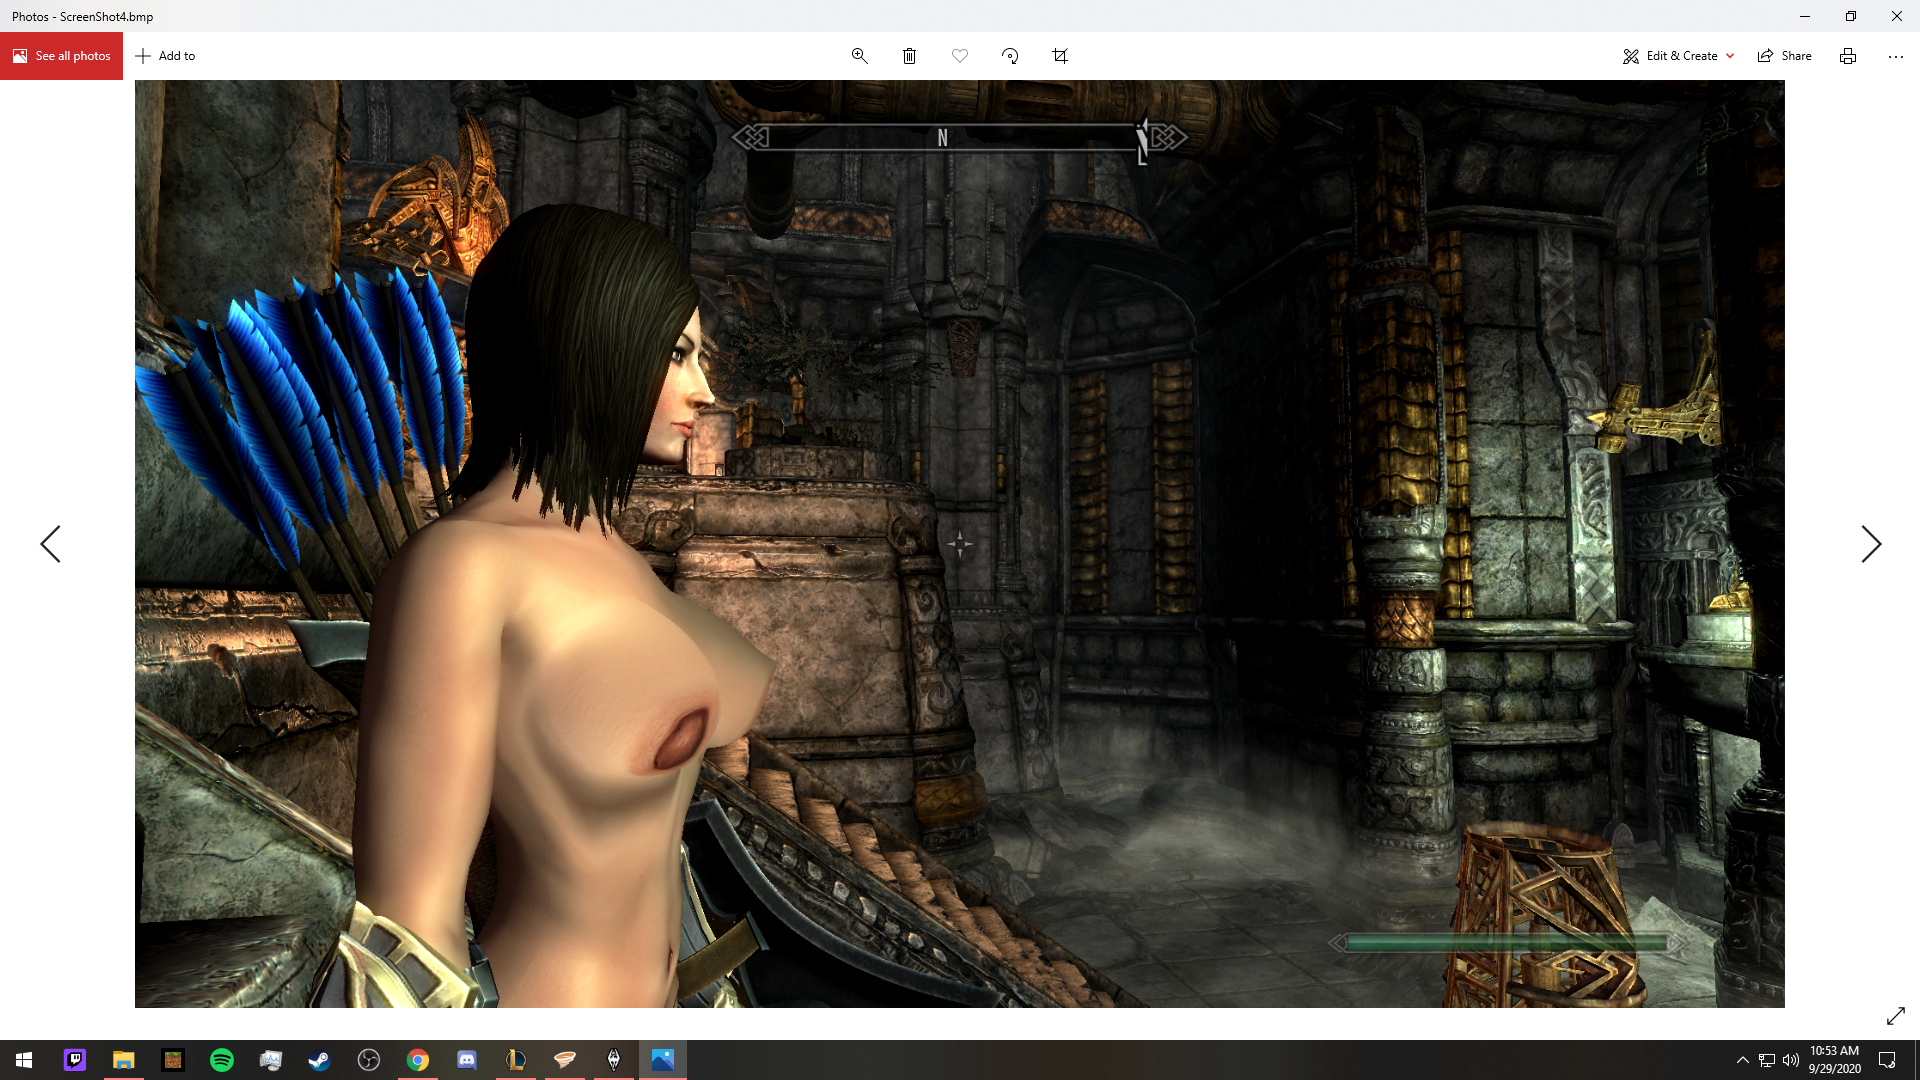Viewport: 1920px width, 1080px height.
Task: Open the Windows Start menu
Action: coord(24,1060)
